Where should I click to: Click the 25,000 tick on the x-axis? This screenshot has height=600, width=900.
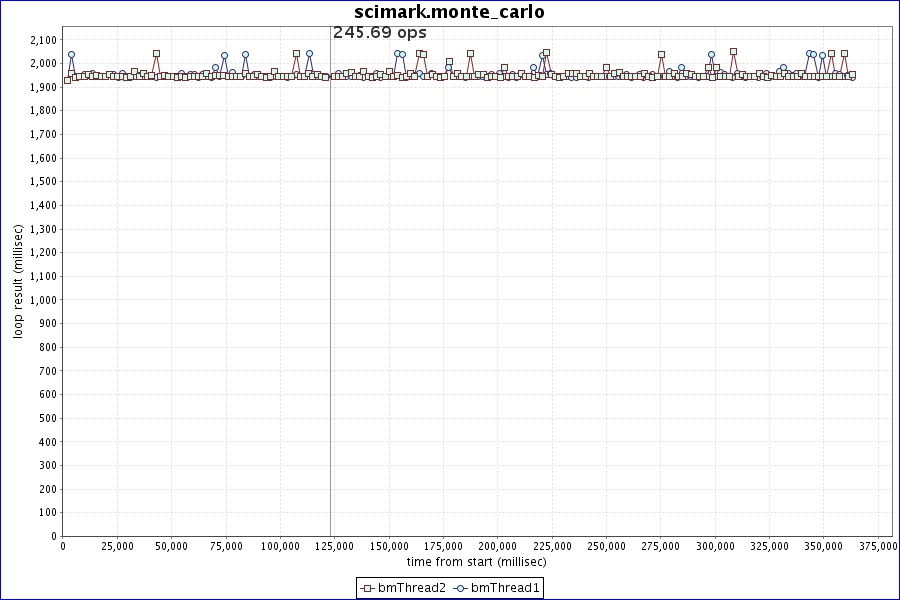[x=117, y=546]
